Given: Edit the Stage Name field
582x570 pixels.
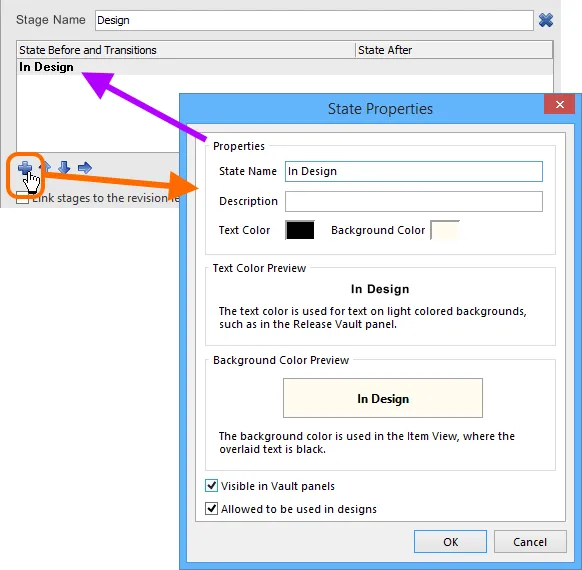Looking at the screenshot, I should click(x=314, y=20).
